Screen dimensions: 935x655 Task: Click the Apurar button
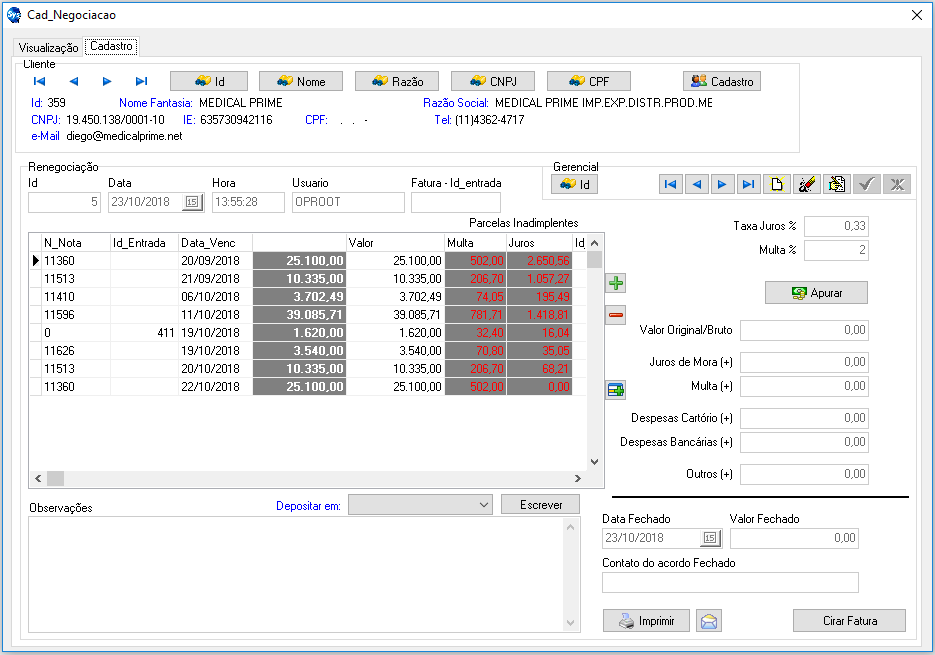coord(816,293)
